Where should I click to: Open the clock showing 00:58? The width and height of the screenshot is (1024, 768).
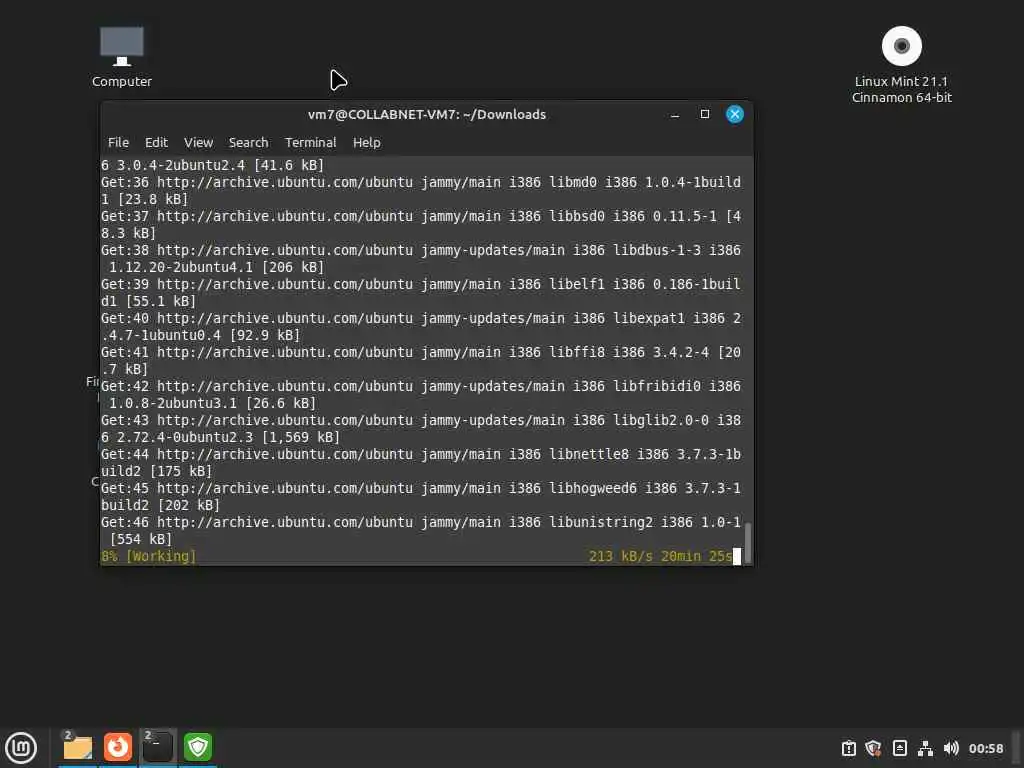coord(985,748)
